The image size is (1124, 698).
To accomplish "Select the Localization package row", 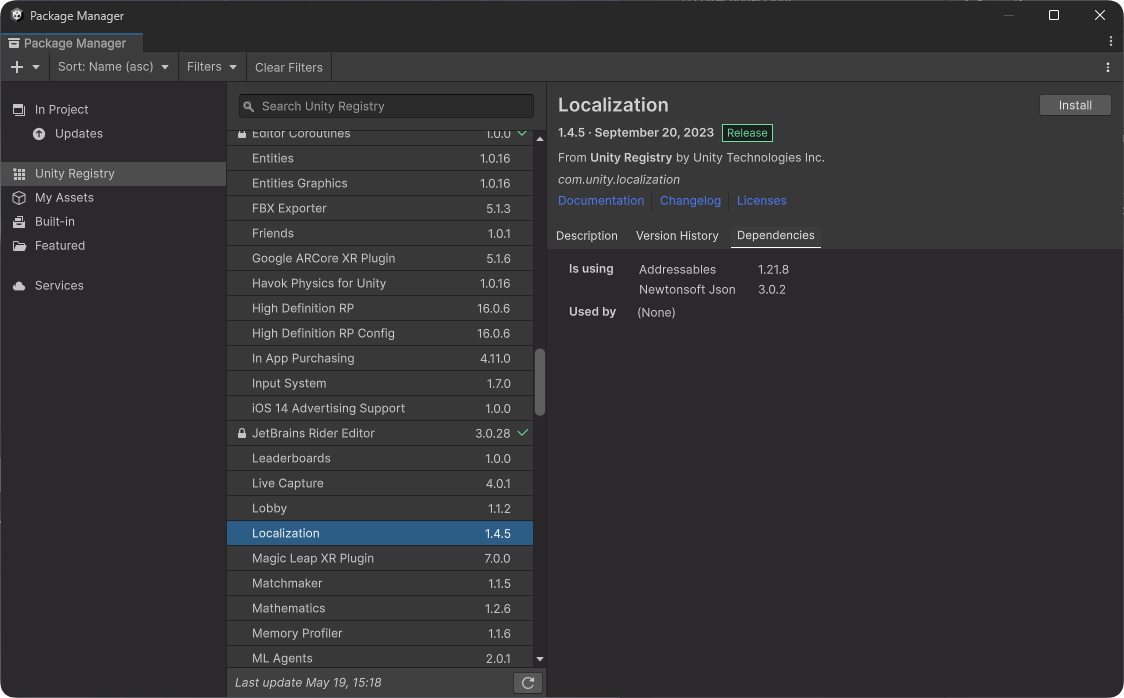I will pos(380,533).
